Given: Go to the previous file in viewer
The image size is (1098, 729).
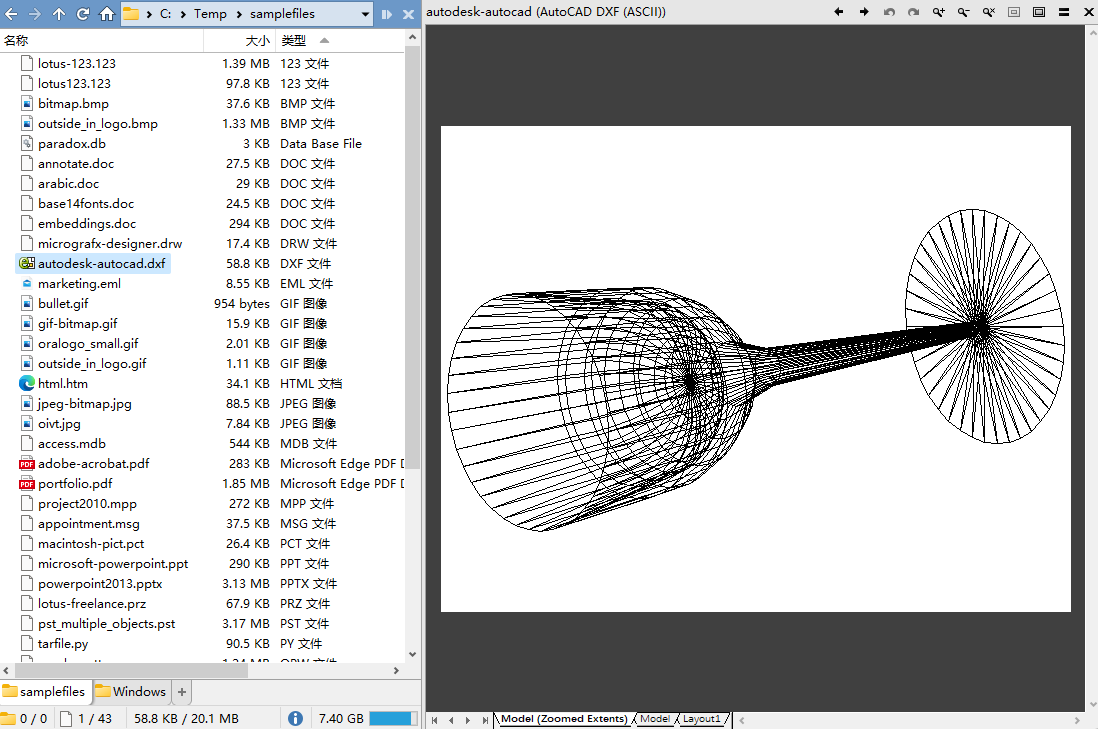Looking at the screenshot, I should pyautogui.click(x=839, y=12).
